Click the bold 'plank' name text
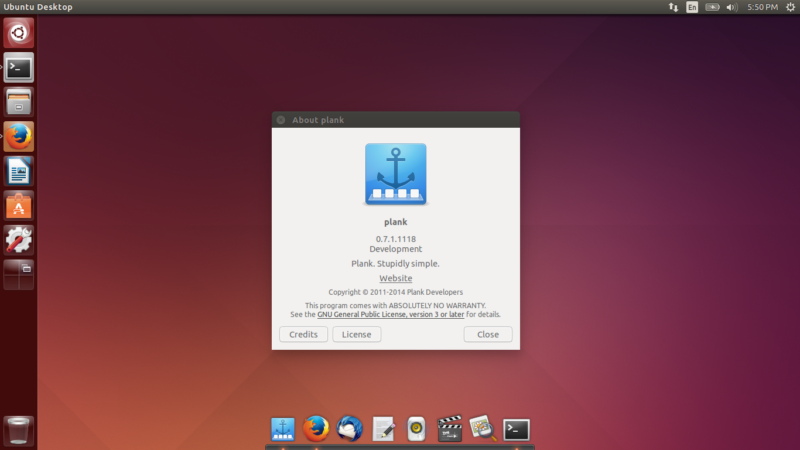Screen dimensions: 800x450 (395, 222)
